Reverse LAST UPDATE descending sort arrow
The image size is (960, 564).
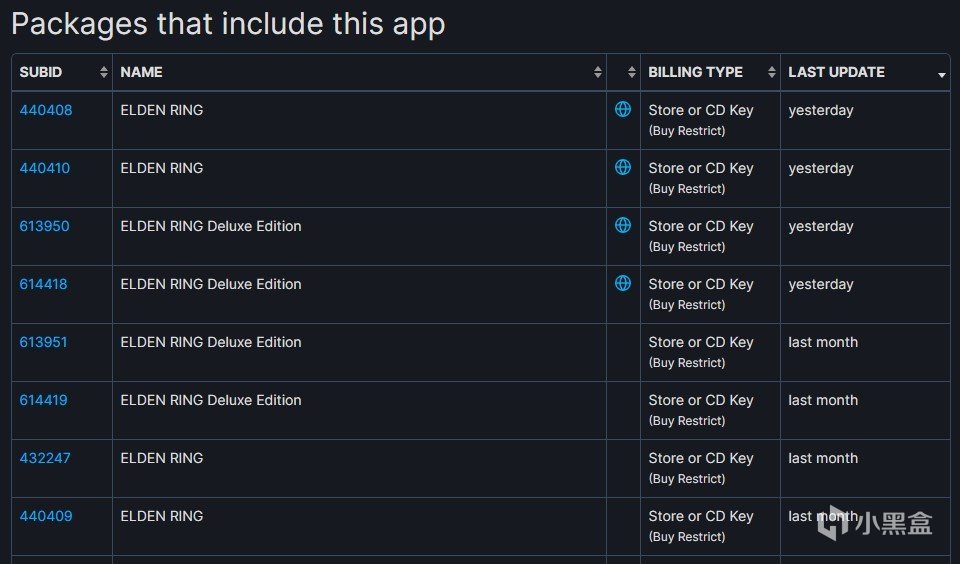942,75
